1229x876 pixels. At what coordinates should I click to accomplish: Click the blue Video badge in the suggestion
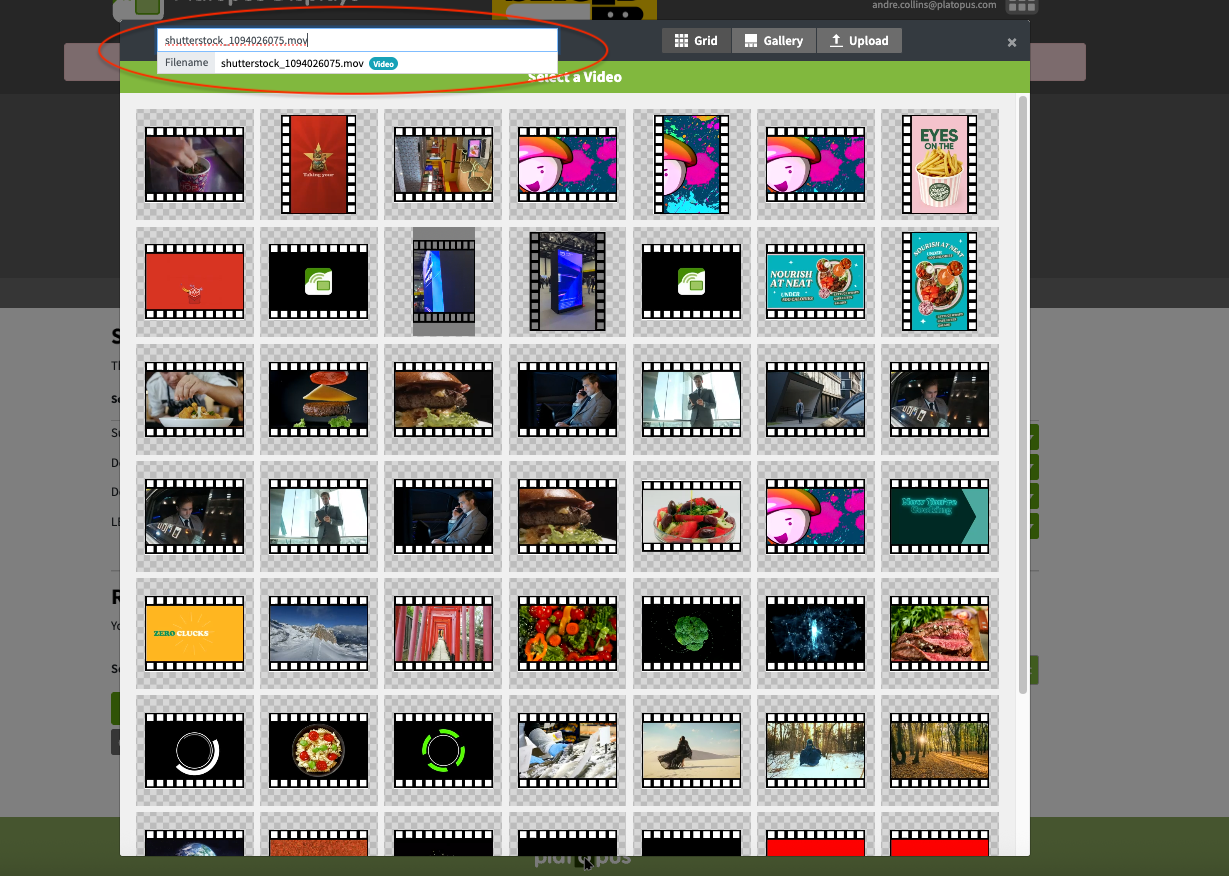383,63
